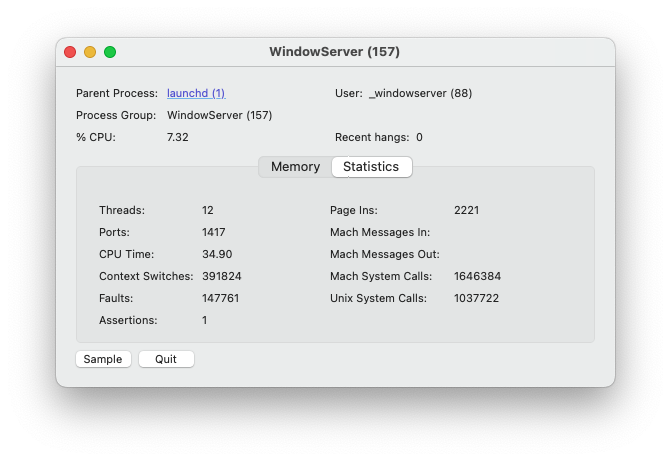Click the Assertions value 1
Screen dimensions: 671x461
(205, 320)
